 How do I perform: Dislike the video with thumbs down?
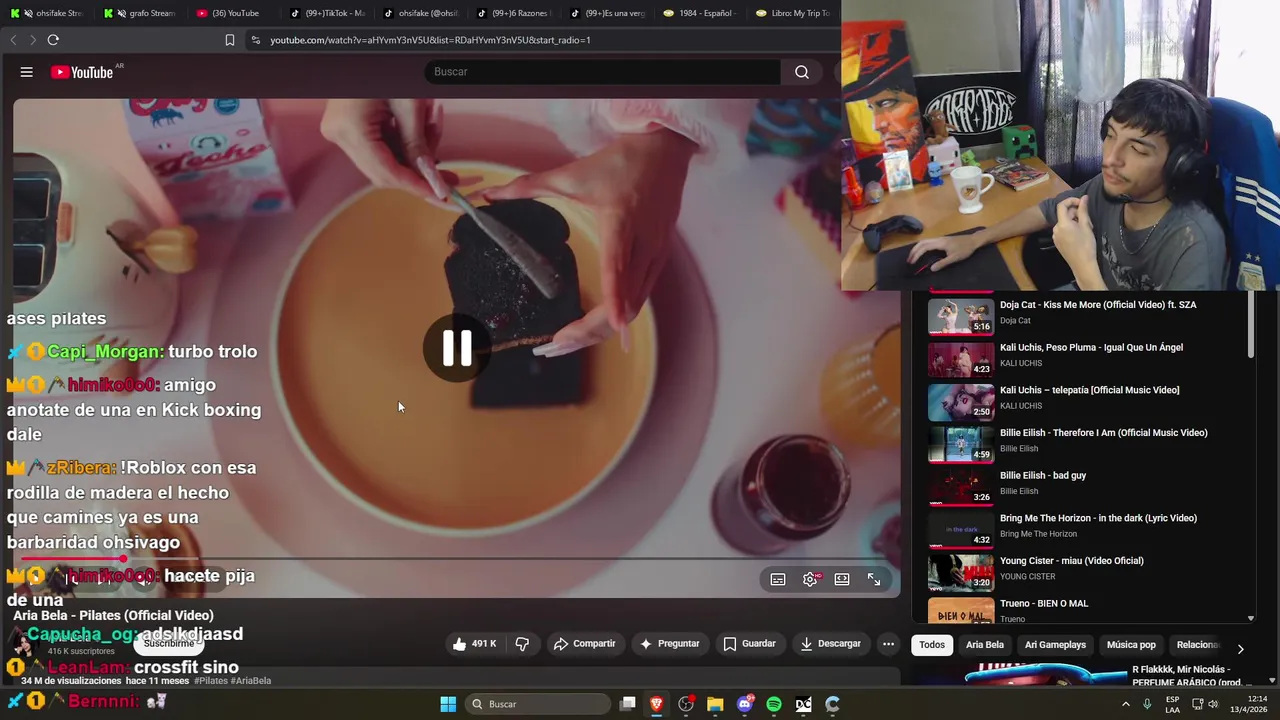coord(522,644)
